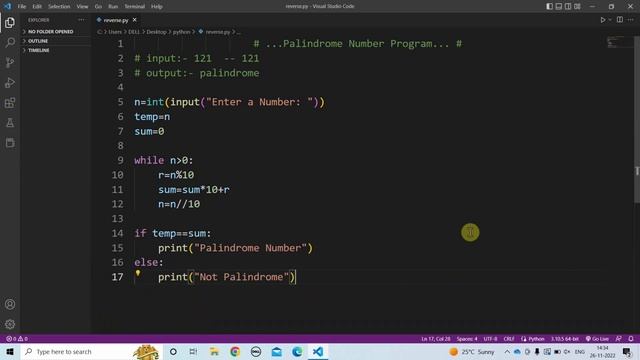
Task: Change UTF-8 file encoding
Action: (x=490, y=339)
